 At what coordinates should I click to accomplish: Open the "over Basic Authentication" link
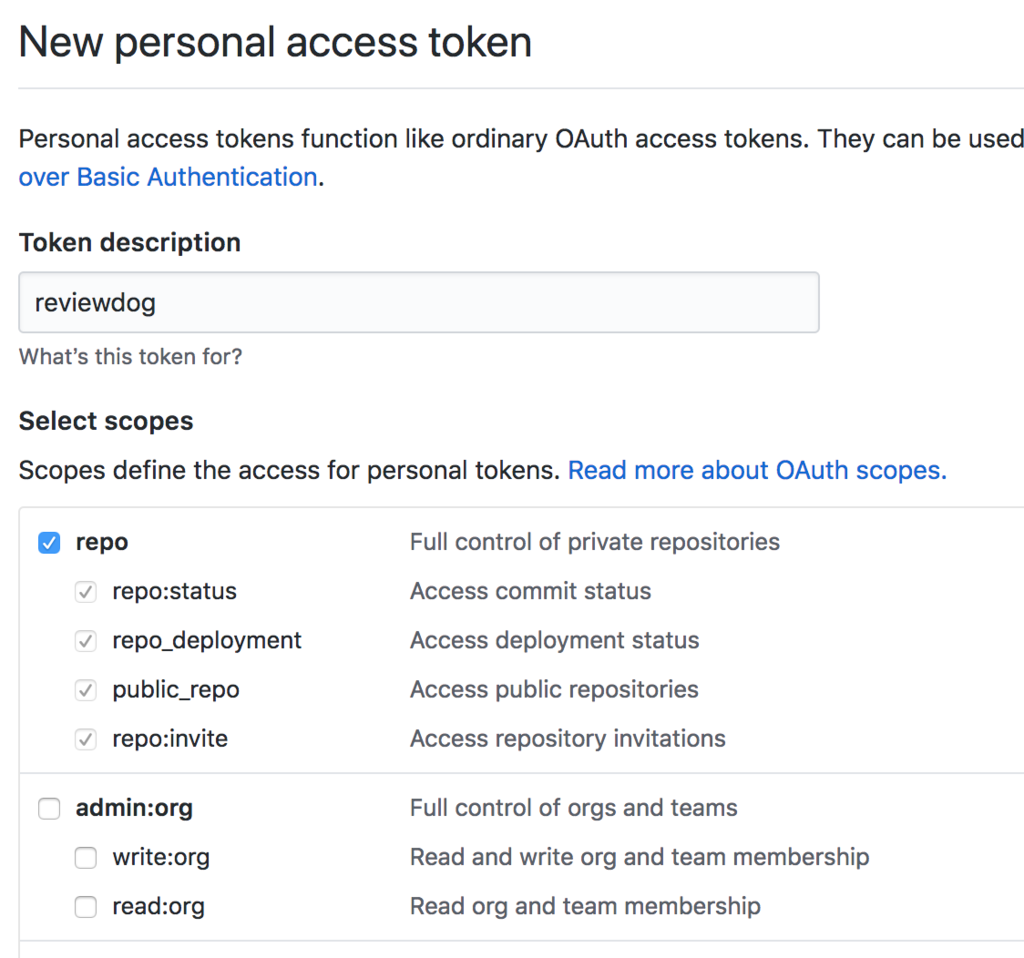(x=168, y=177)
